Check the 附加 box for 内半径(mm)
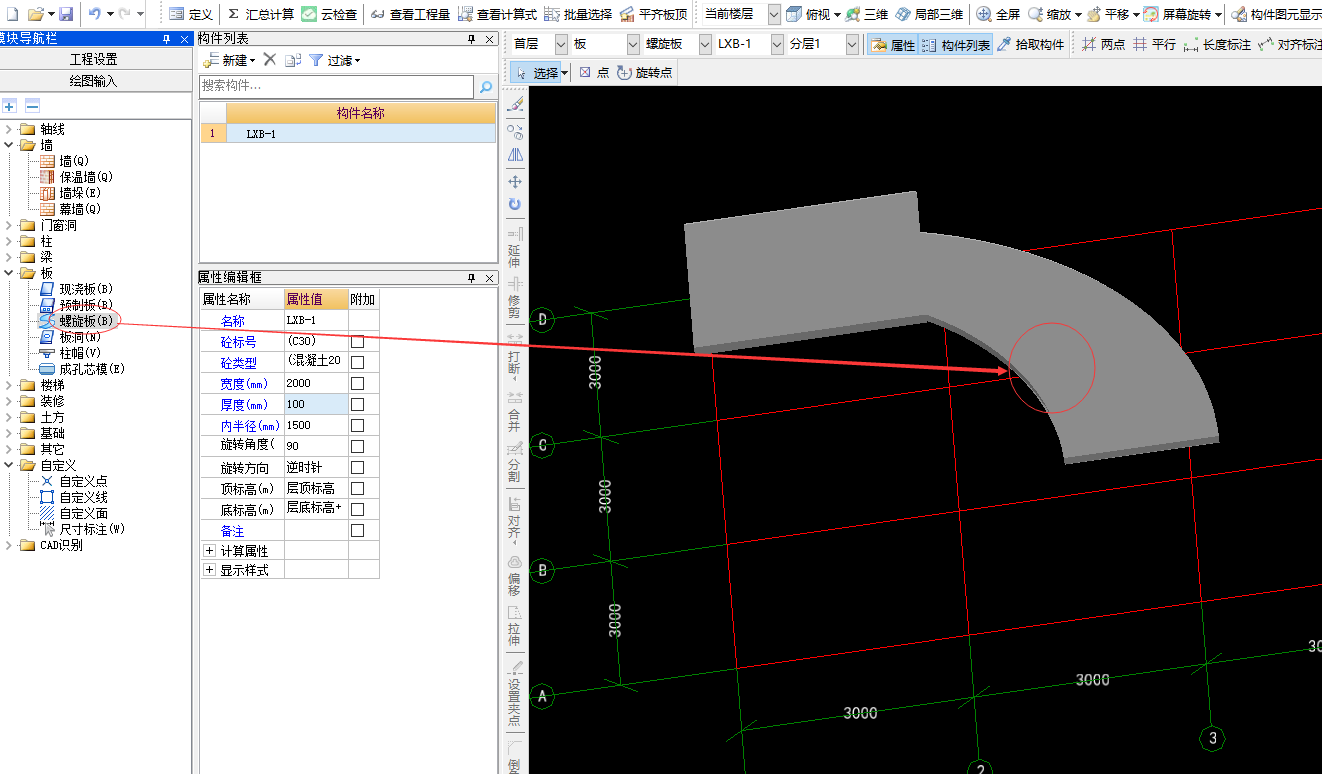This screenshot has height=774, width=1322. coord(357,426)
